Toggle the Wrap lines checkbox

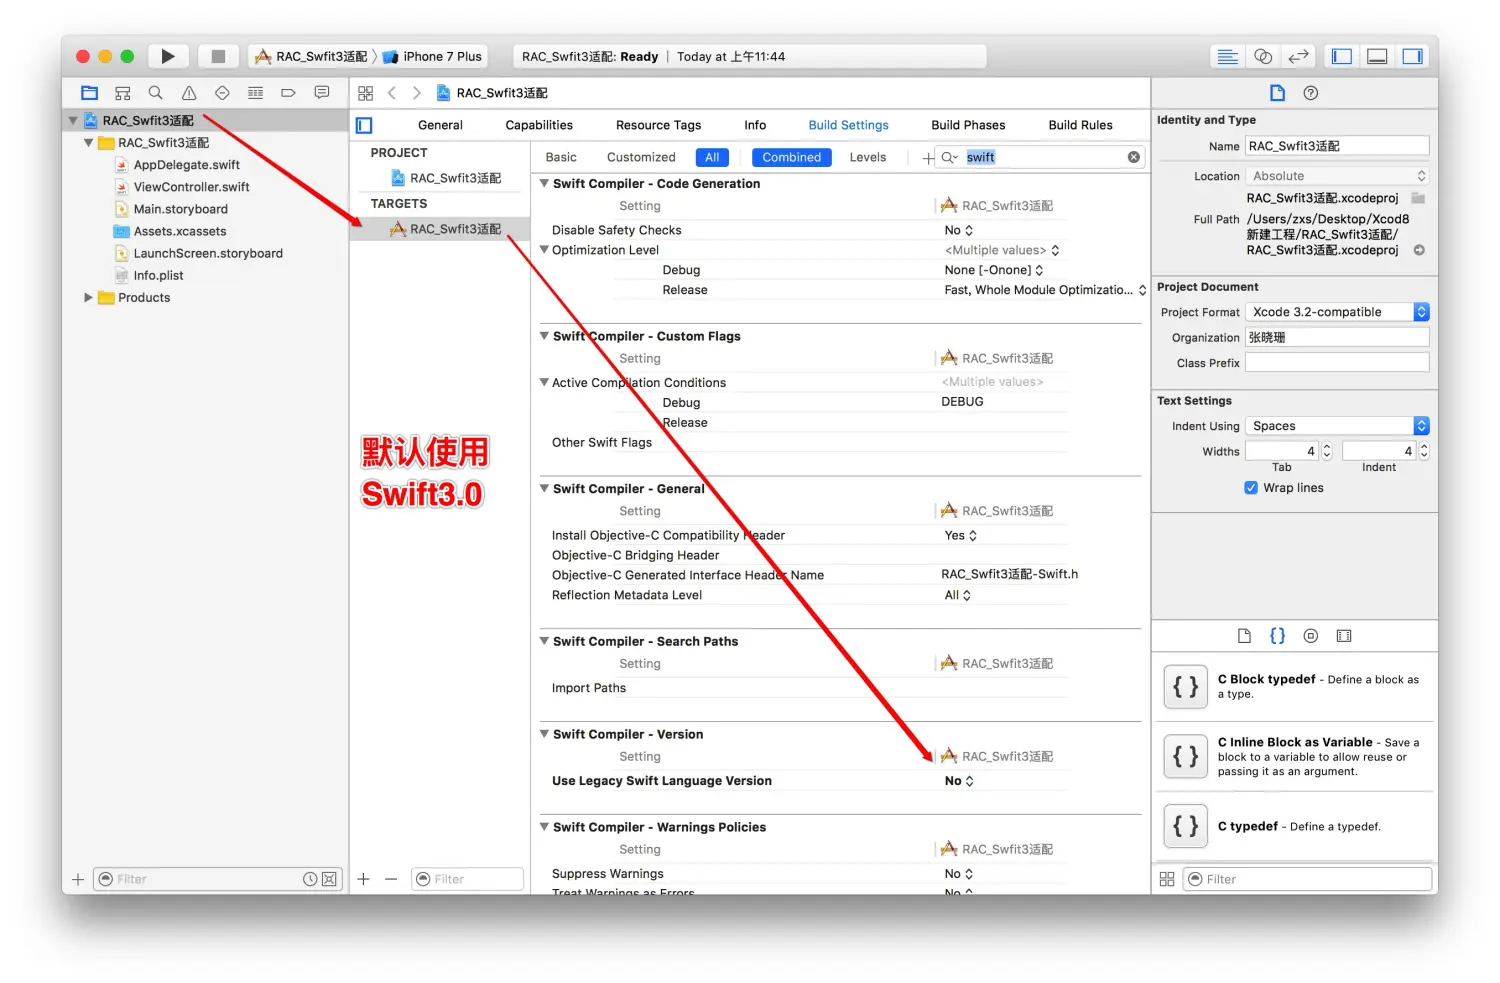click(1251, 488)
